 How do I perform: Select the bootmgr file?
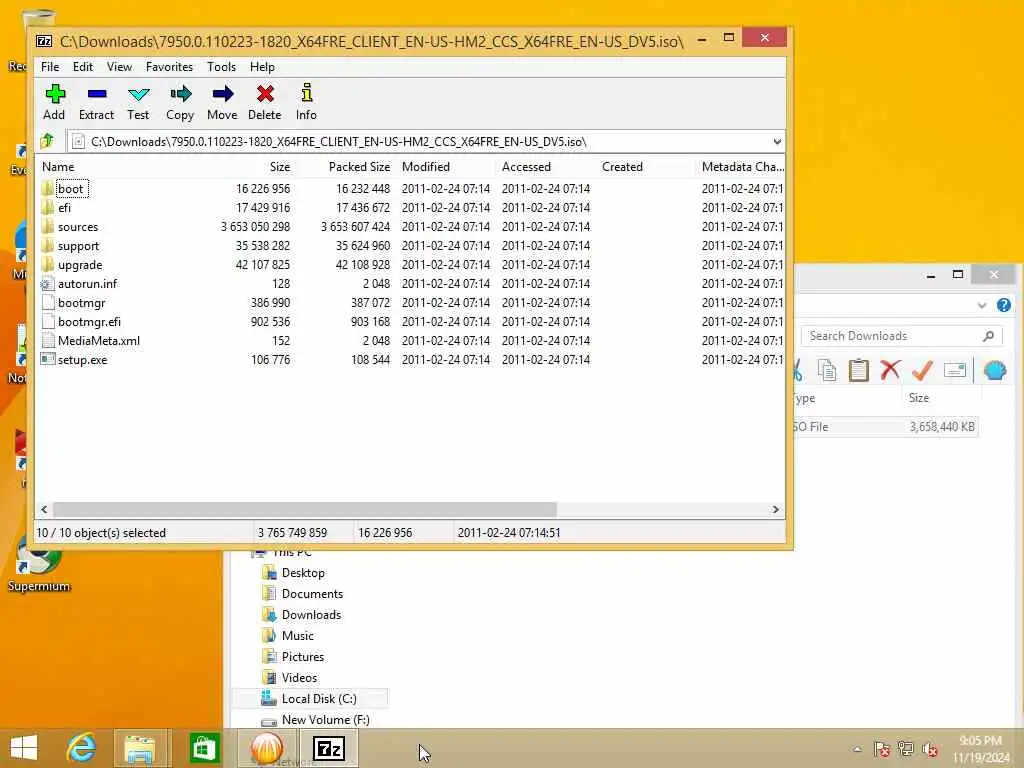[81, 302]
